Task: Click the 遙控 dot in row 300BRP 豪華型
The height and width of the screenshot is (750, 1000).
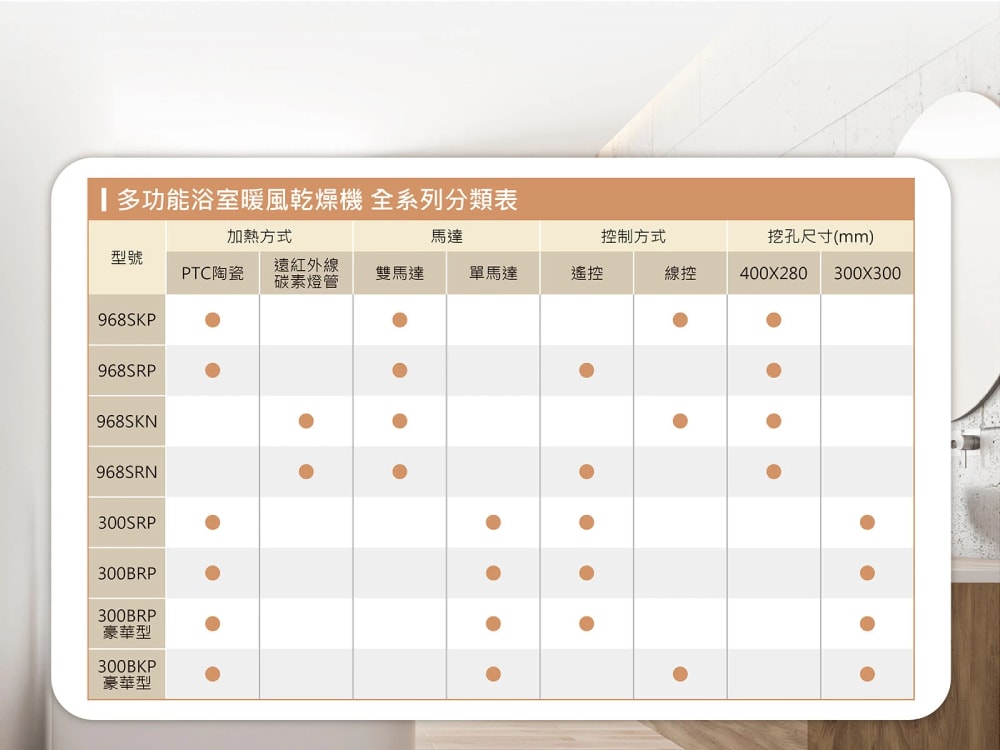Action: 586,623
